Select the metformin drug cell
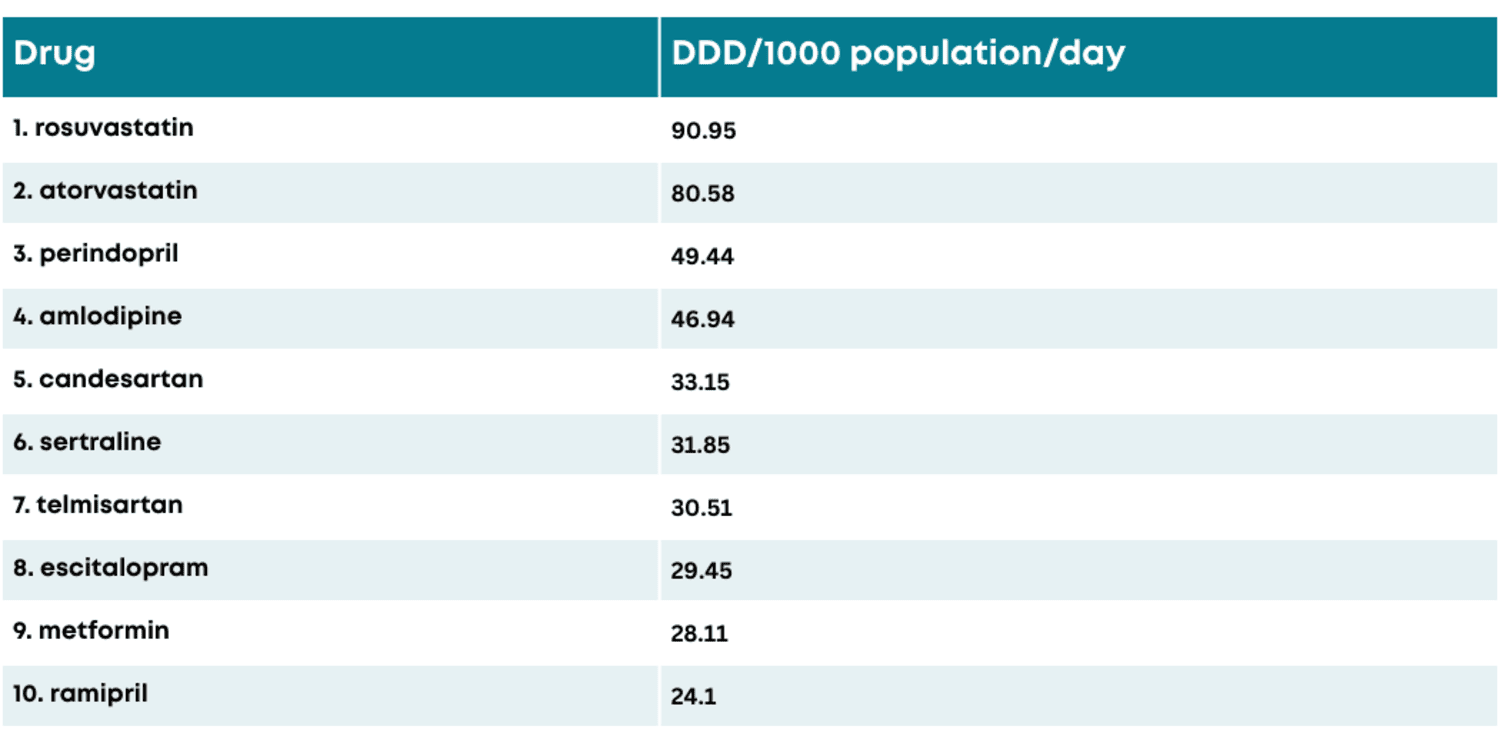Image resolution: width=1500 pixels, height=743 pixels. pyautogui.click(x=91, y=631)
